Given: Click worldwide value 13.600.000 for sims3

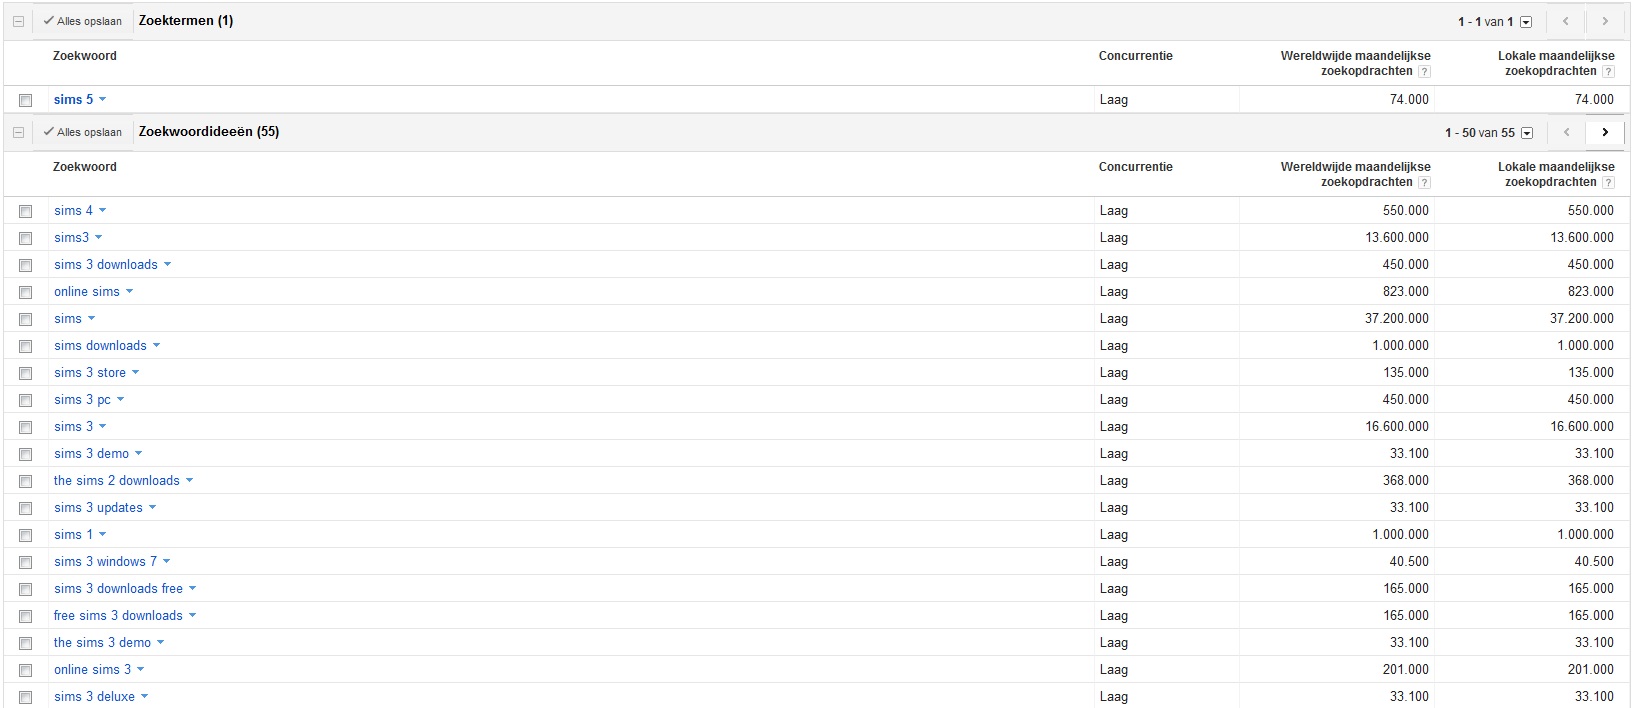Looking at the screenshot, I should pos(1397,238).
